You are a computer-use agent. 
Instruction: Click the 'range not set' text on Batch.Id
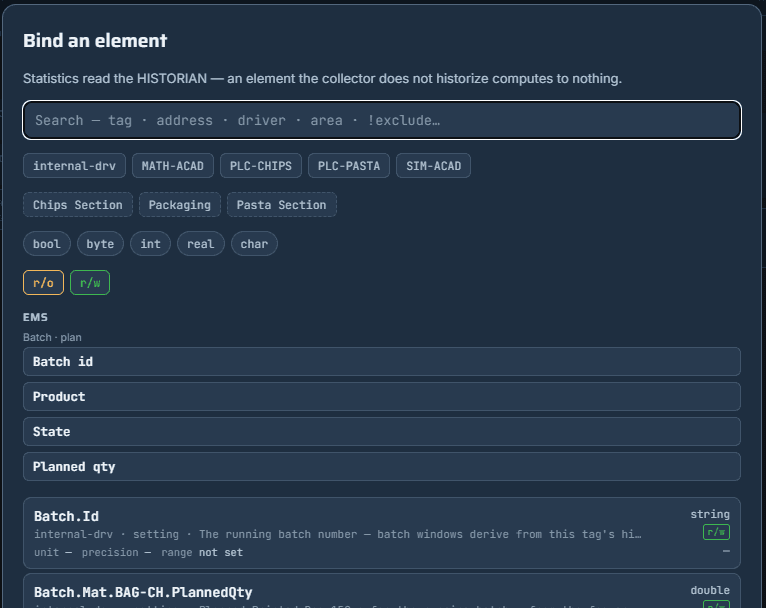tap(202, 552)
